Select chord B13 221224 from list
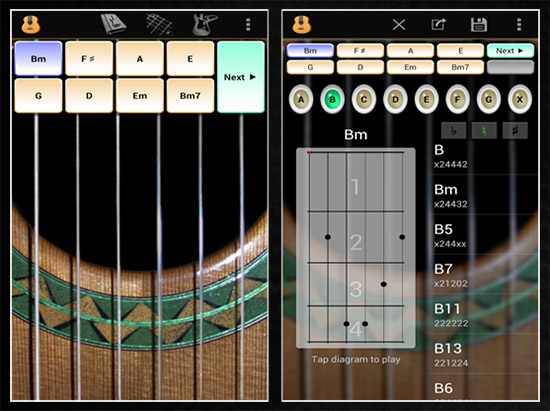The width and height of the screenshot is (550, 411). pyautogui.click(x=484, y=353)
